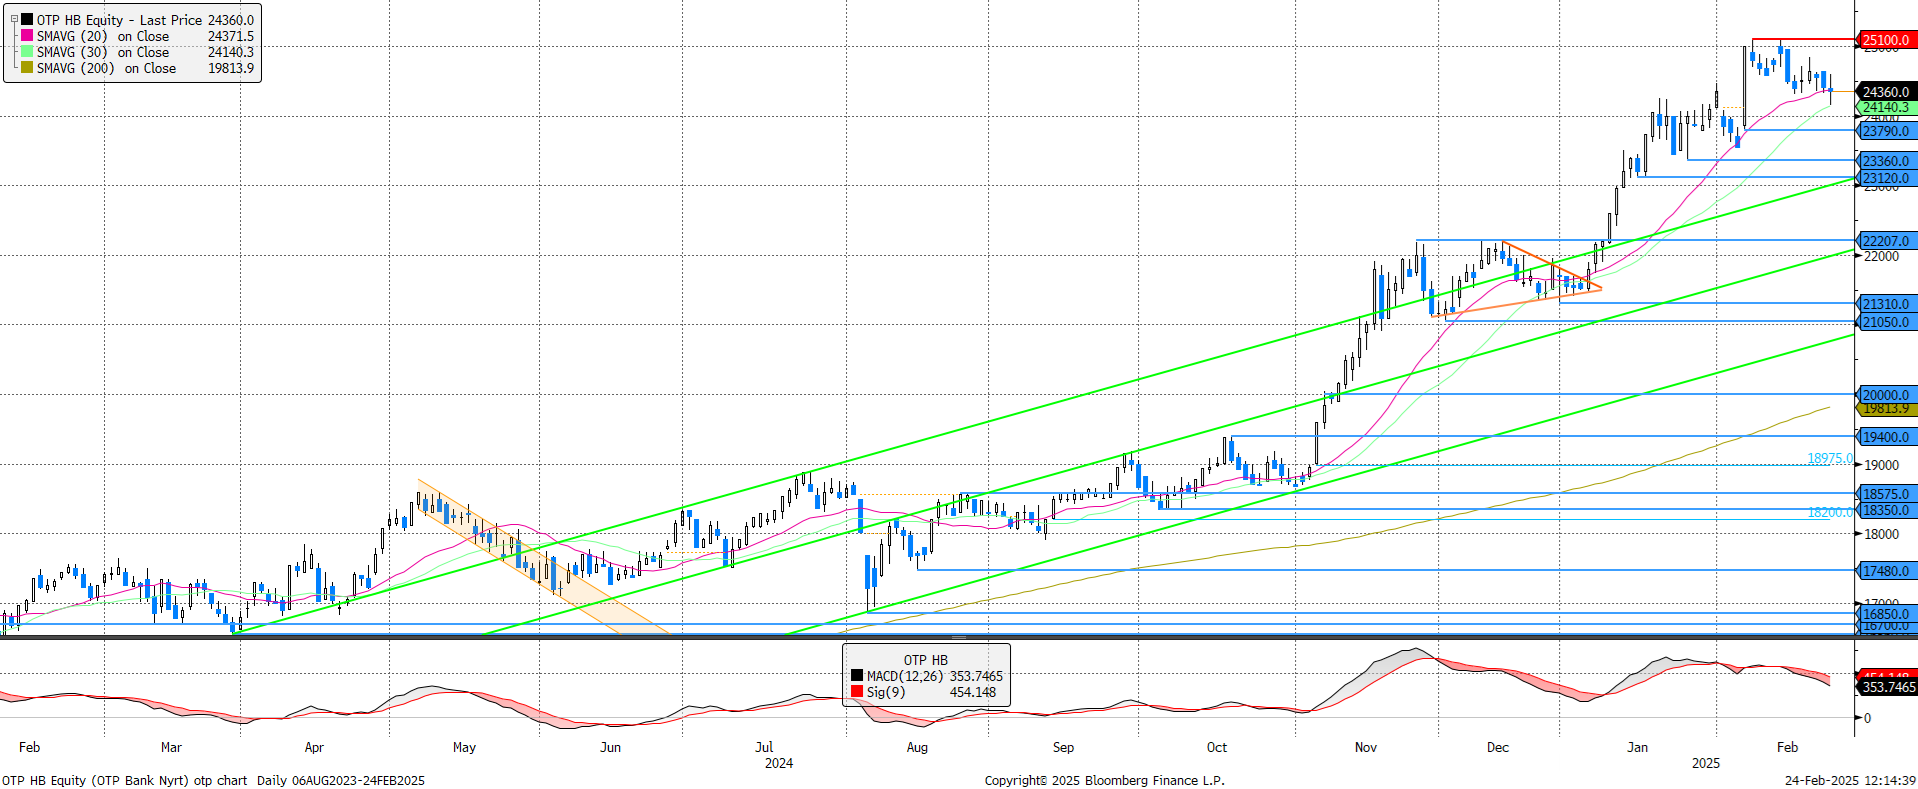Select the 18350.0 horizontal line label

1886,510
